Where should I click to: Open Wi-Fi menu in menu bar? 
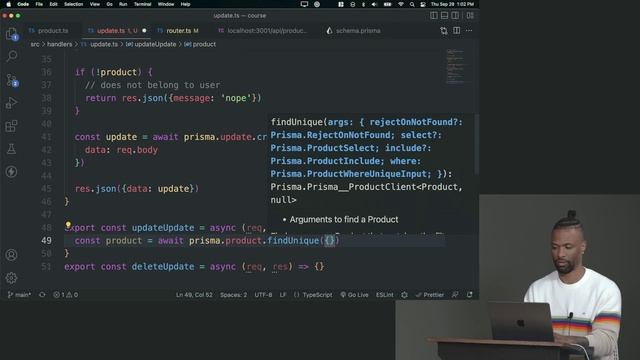400,4
